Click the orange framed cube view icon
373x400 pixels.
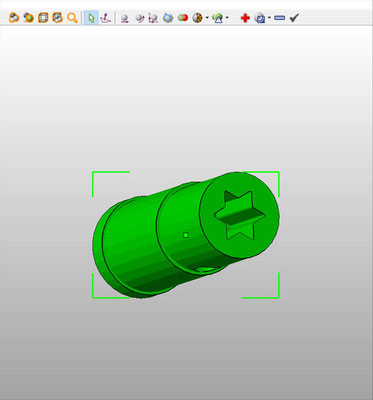coord(58,18)
